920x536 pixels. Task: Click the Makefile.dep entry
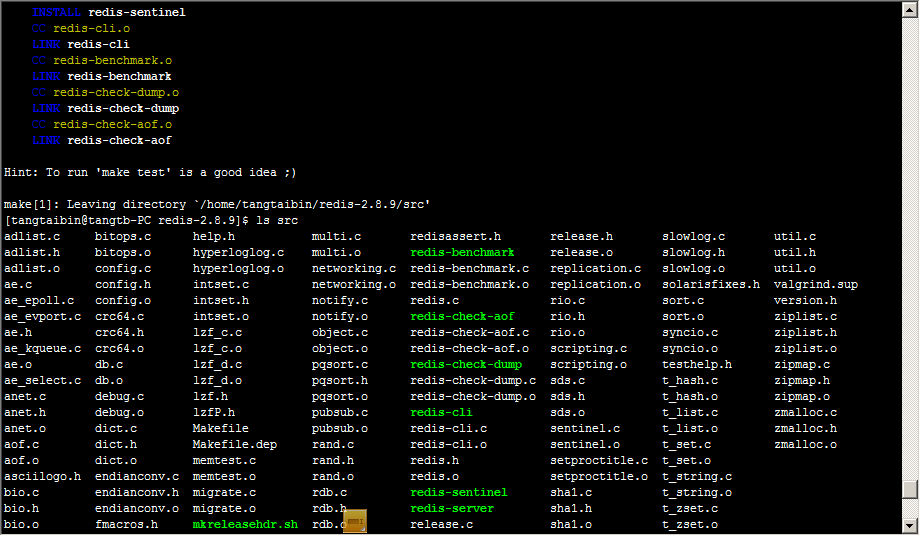(x=235, y=445)
